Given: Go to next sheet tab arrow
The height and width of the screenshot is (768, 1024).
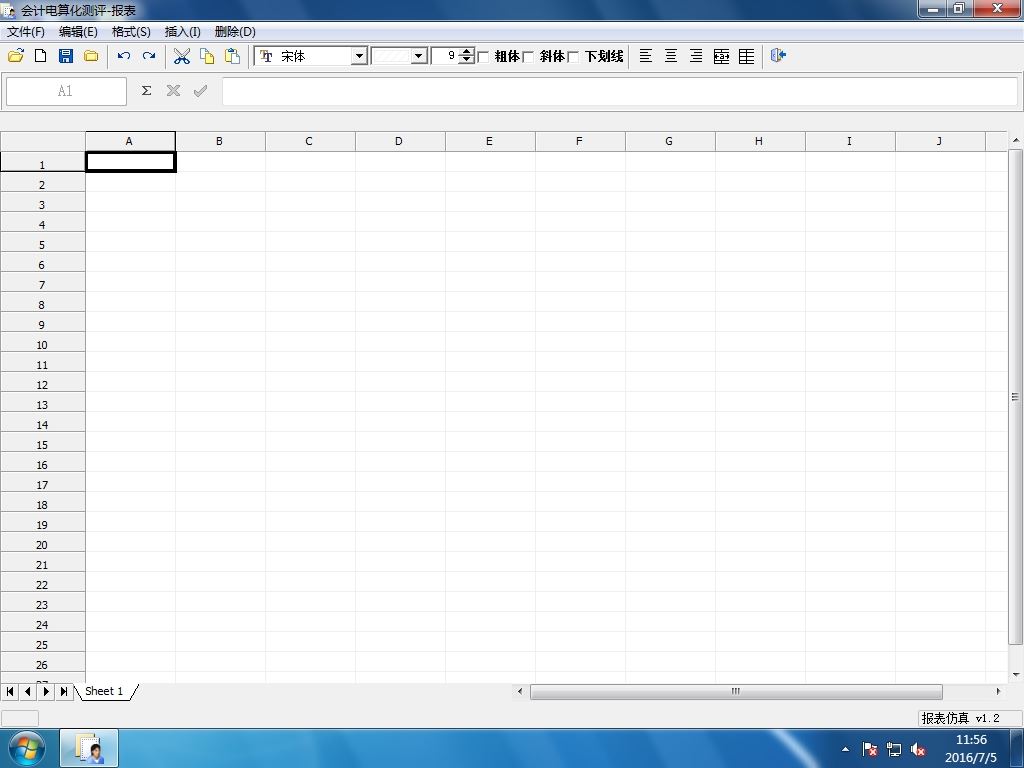Looking at the screenshot, I should (46, 691).
